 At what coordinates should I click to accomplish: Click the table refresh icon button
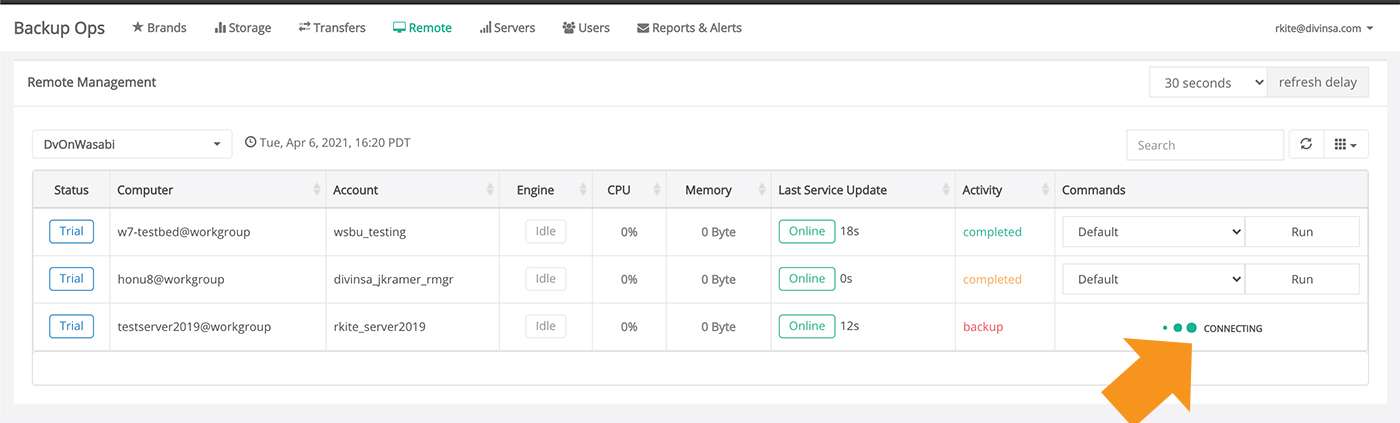[1305, 145]
